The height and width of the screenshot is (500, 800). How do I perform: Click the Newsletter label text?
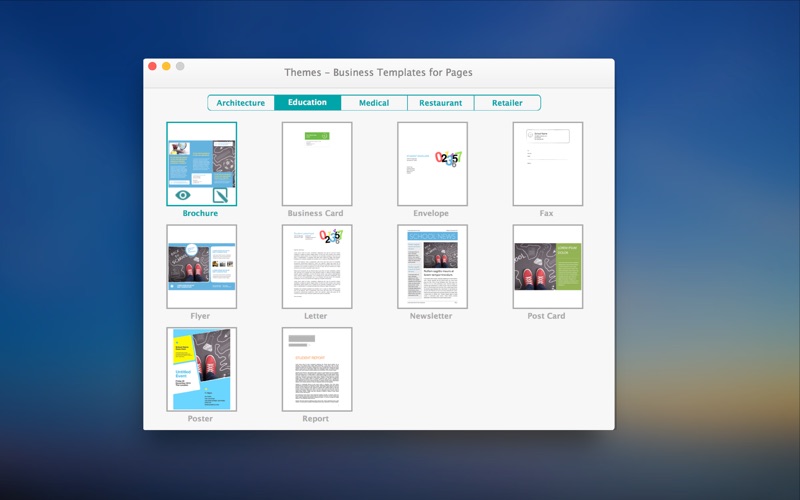point(431,316)
